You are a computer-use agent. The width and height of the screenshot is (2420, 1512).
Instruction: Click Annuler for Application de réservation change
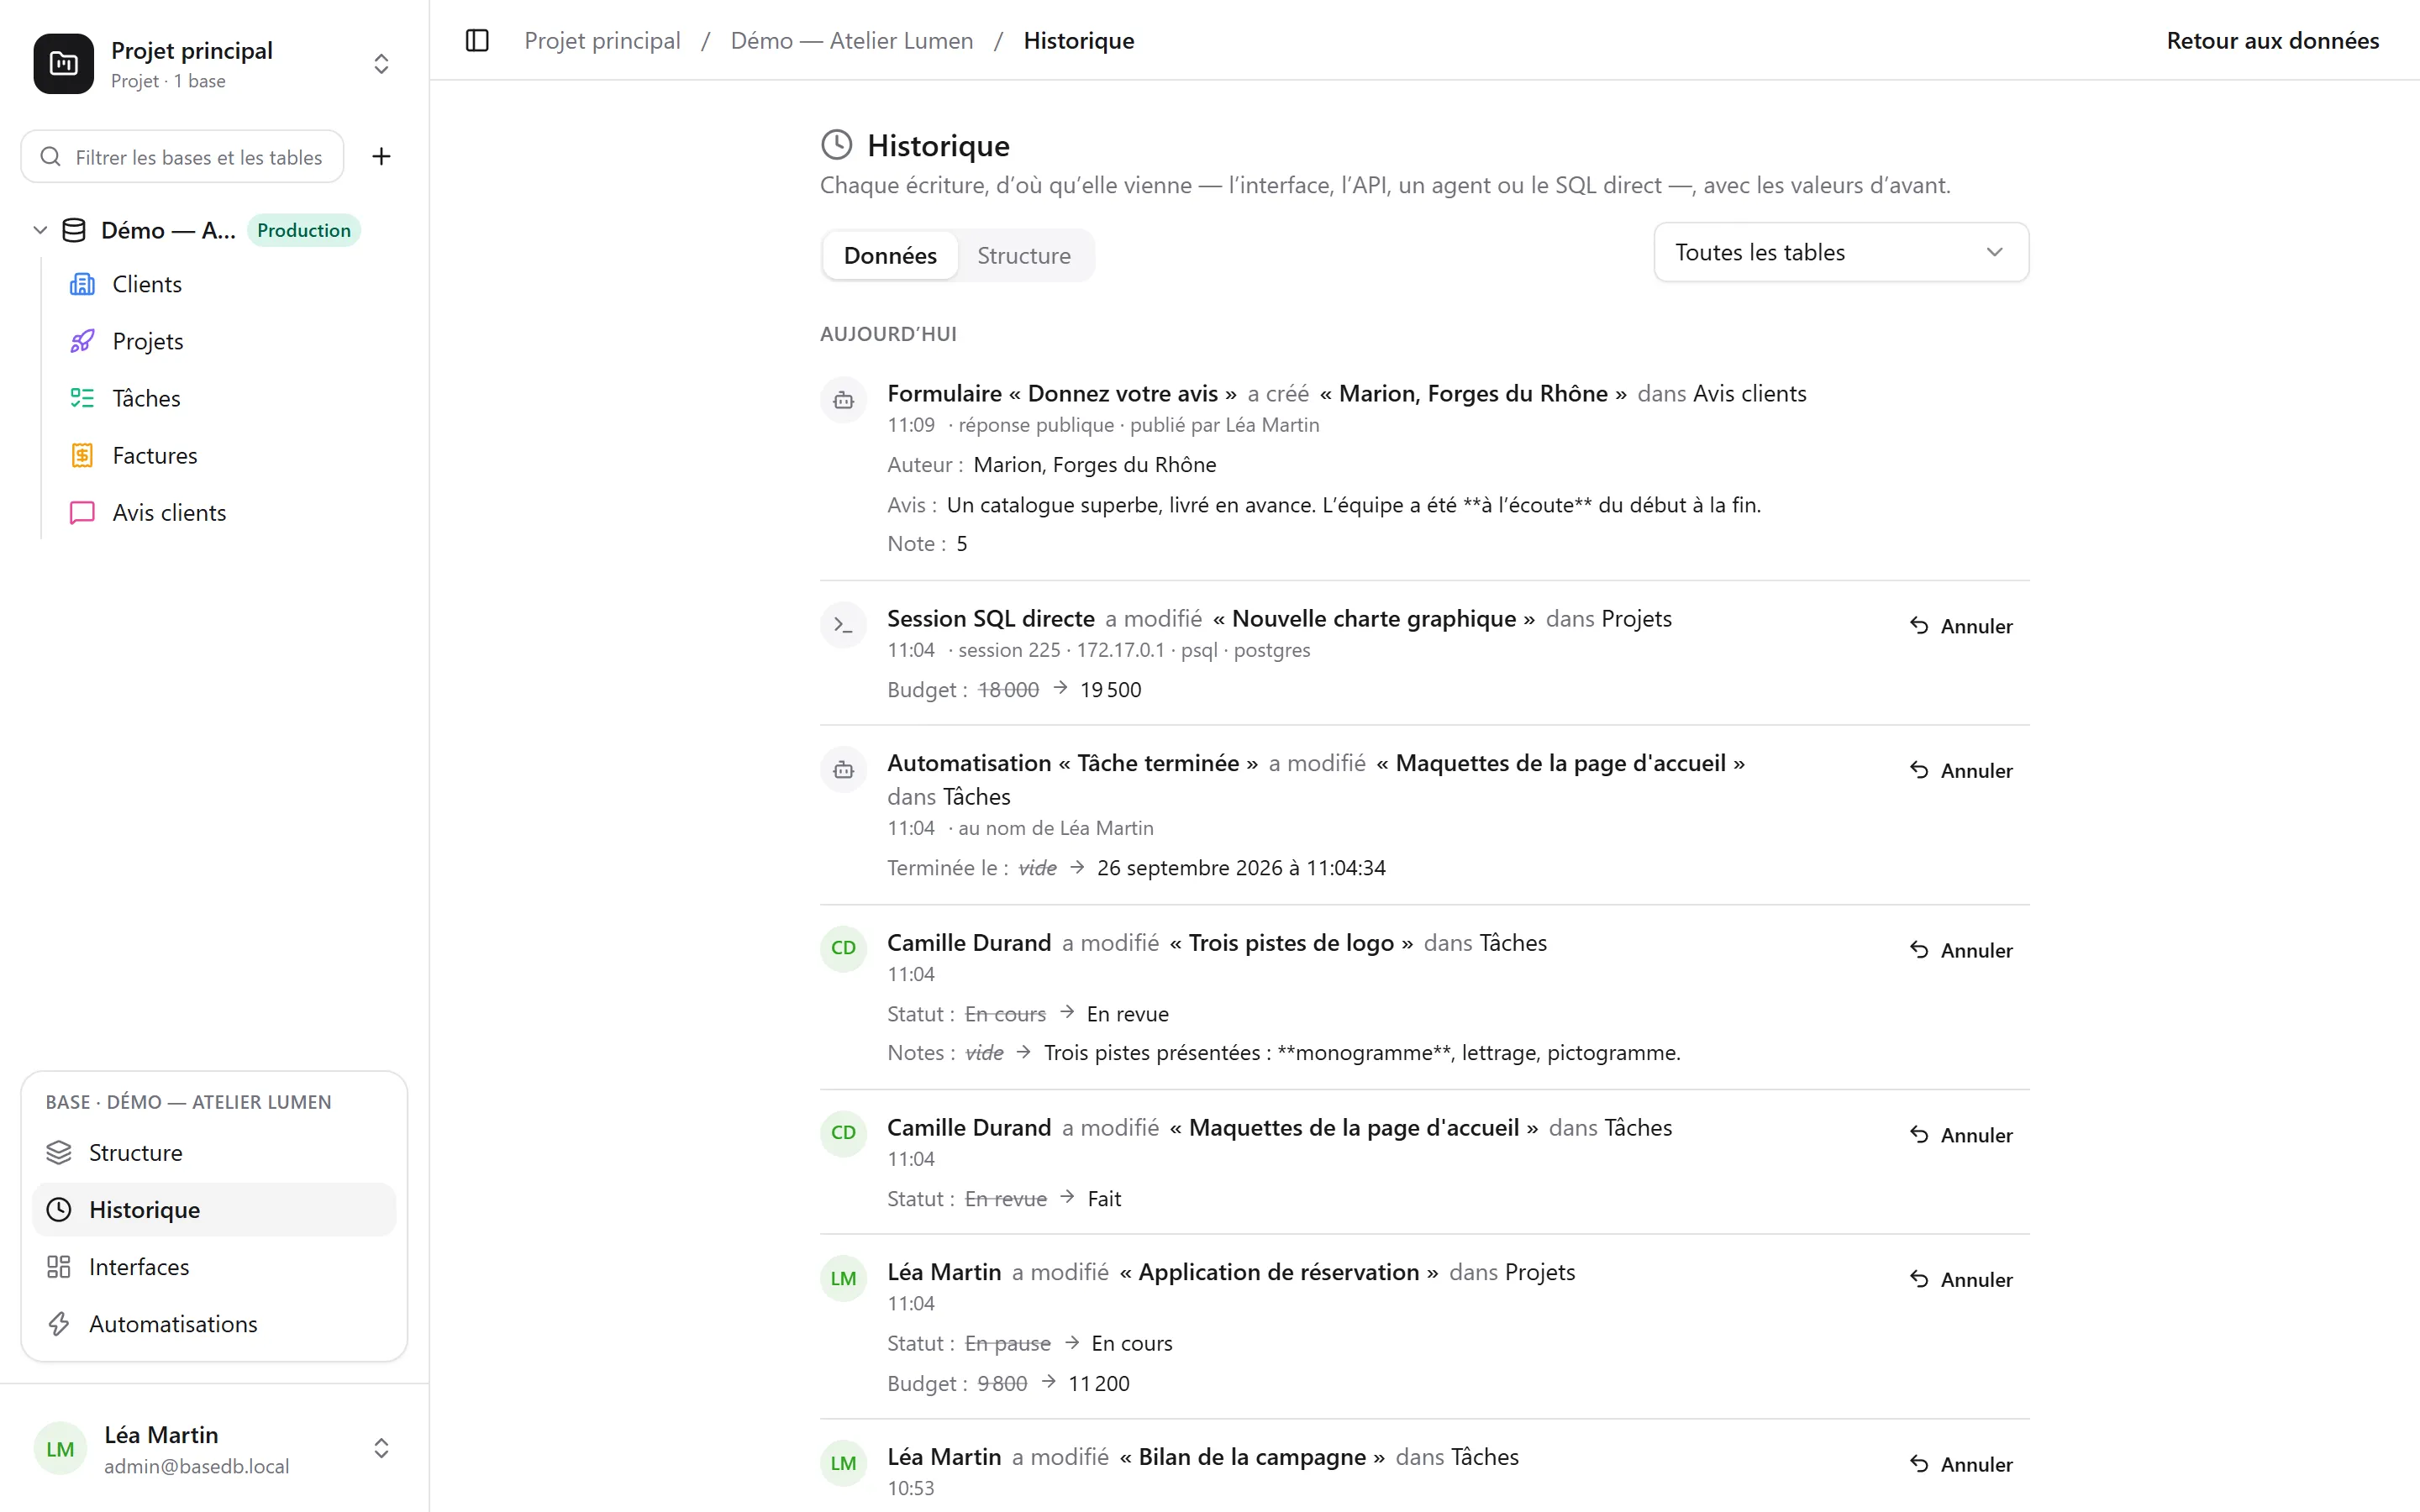(x=1960, y=1279)
